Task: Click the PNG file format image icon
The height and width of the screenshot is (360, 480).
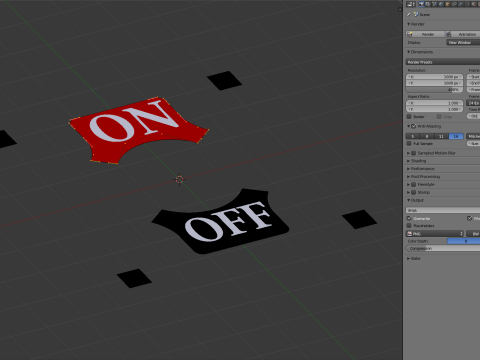Action: (410, 234)
